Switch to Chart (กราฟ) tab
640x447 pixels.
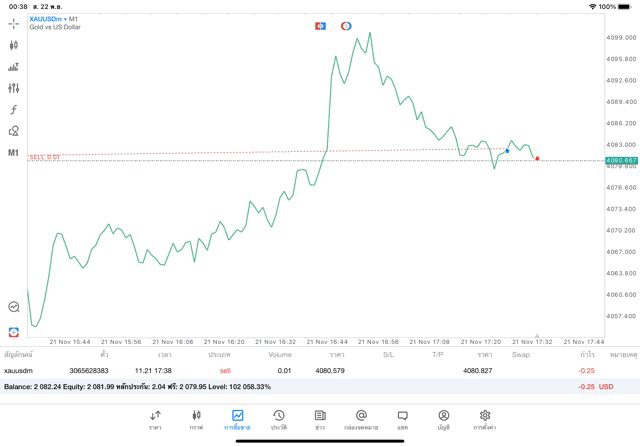coord(196,419)
